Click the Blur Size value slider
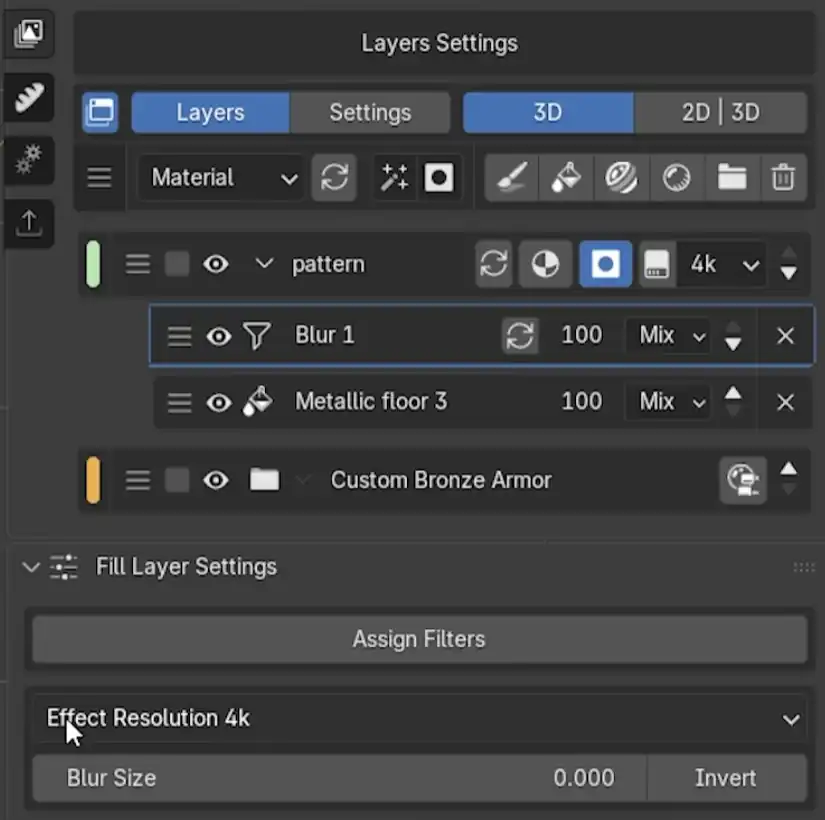The image size is (825, 820). (340, 778)
